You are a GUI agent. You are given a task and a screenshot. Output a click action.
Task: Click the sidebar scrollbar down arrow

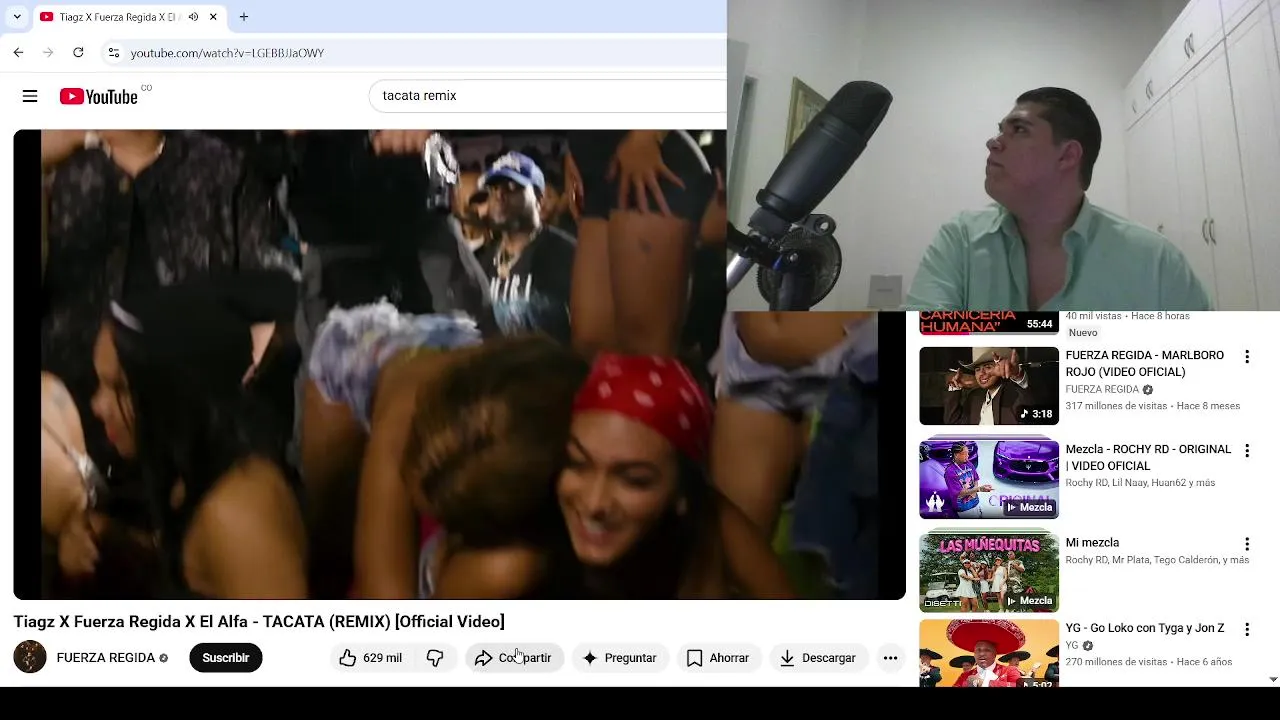(x=1272, y=679)
